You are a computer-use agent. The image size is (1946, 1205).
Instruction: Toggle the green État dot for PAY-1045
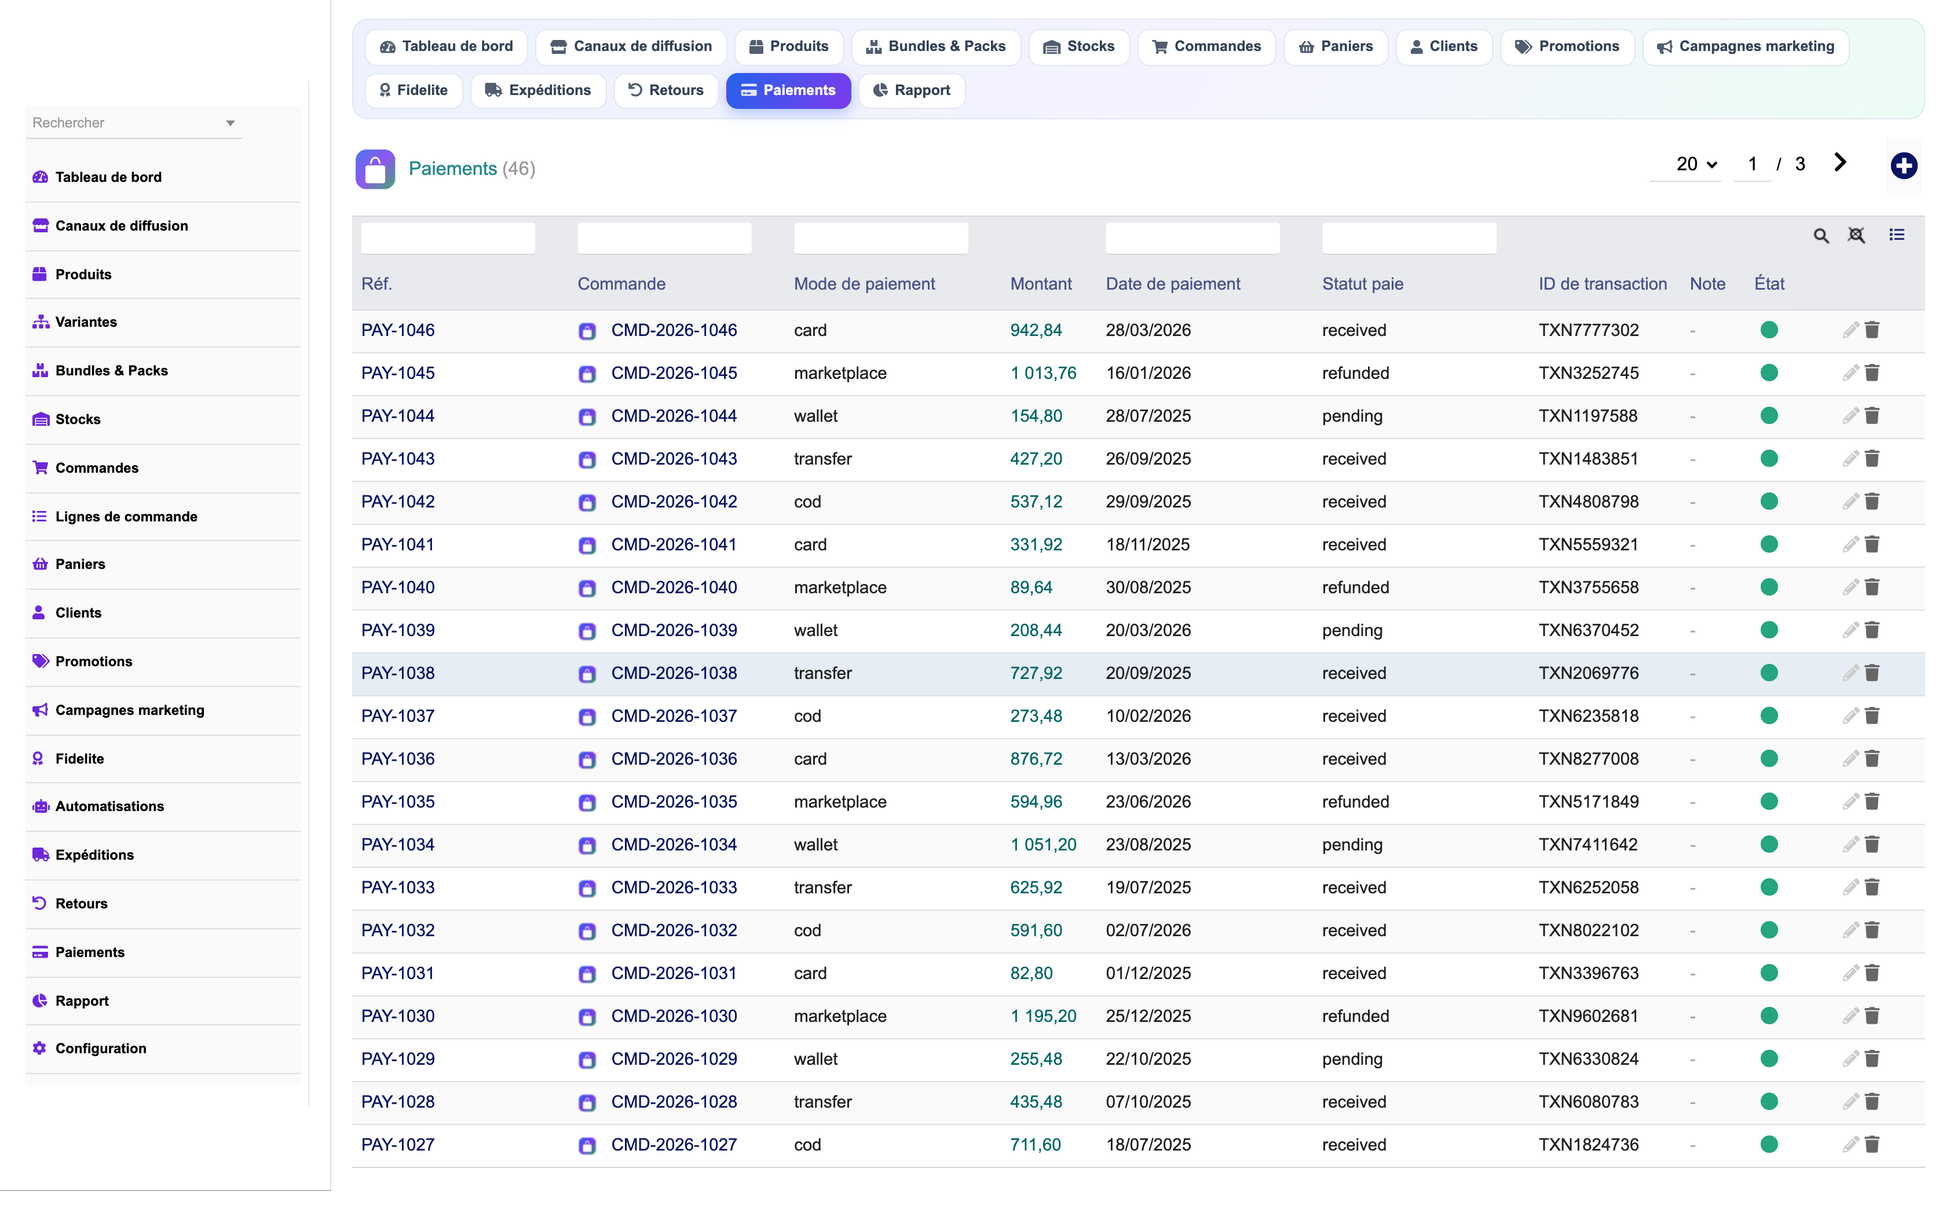[x=1768, y=373]
